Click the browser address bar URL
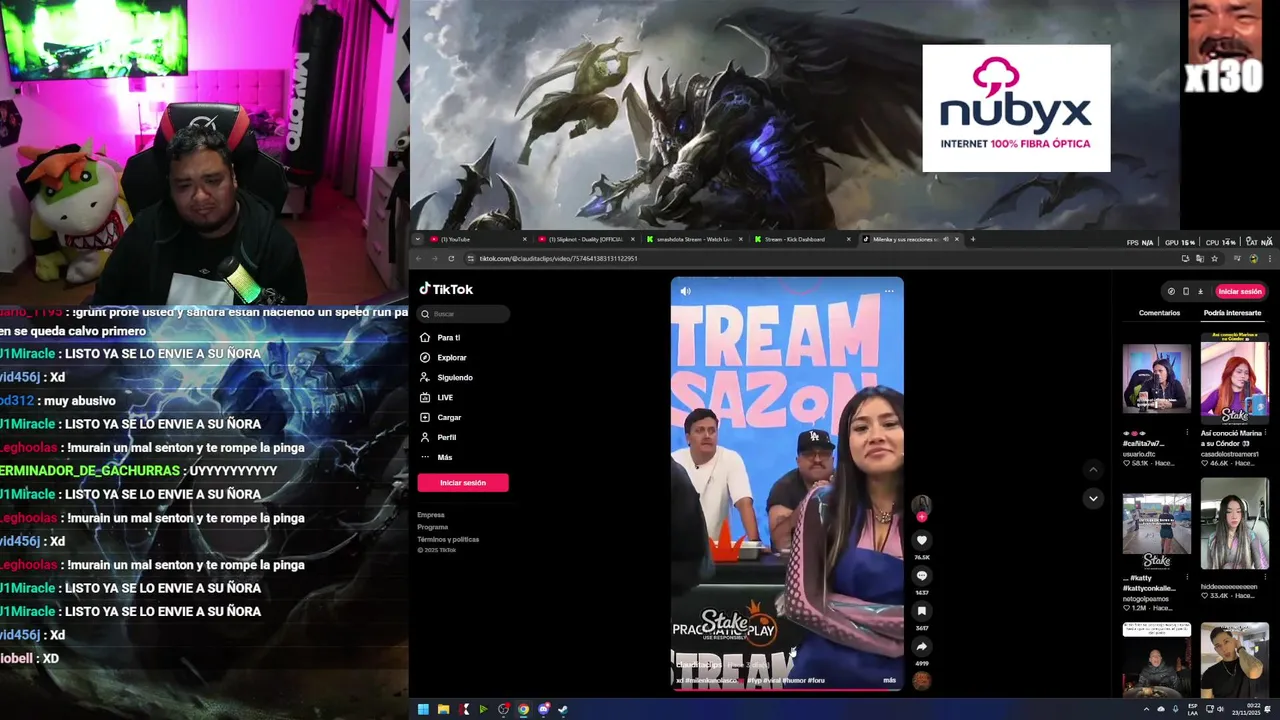 pos(558,259)
